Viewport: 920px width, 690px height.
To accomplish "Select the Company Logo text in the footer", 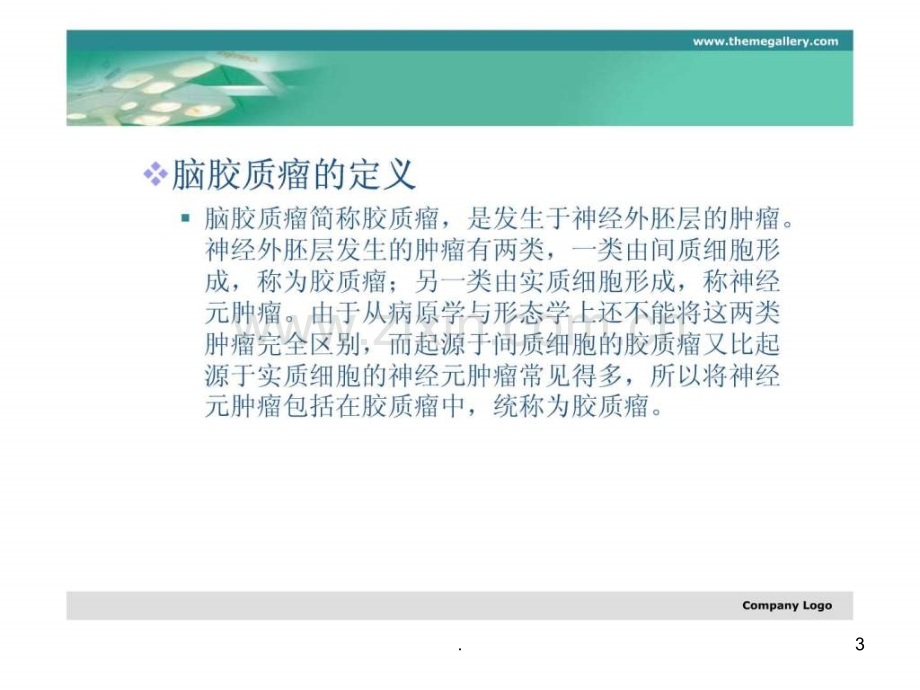I will tap(787, 606).
